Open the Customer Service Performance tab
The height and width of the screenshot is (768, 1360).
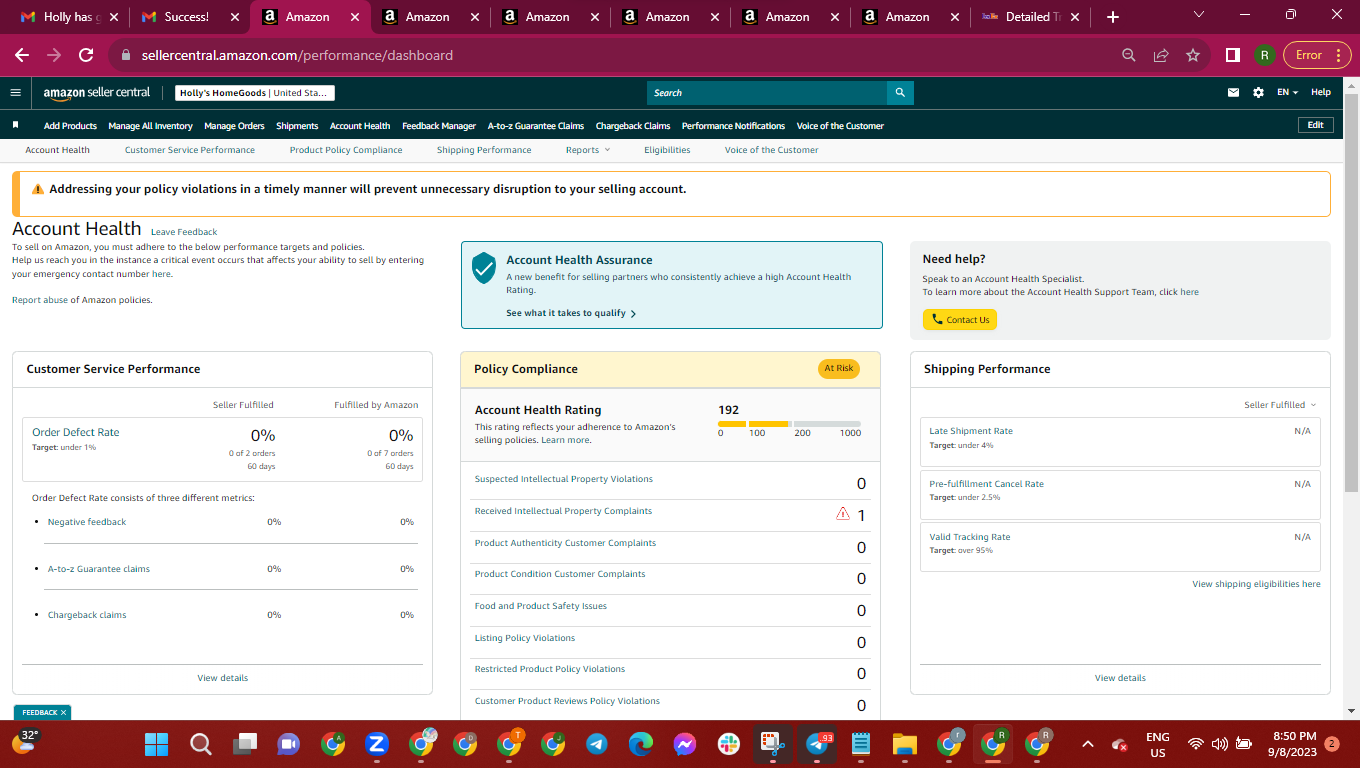[190, 150]
